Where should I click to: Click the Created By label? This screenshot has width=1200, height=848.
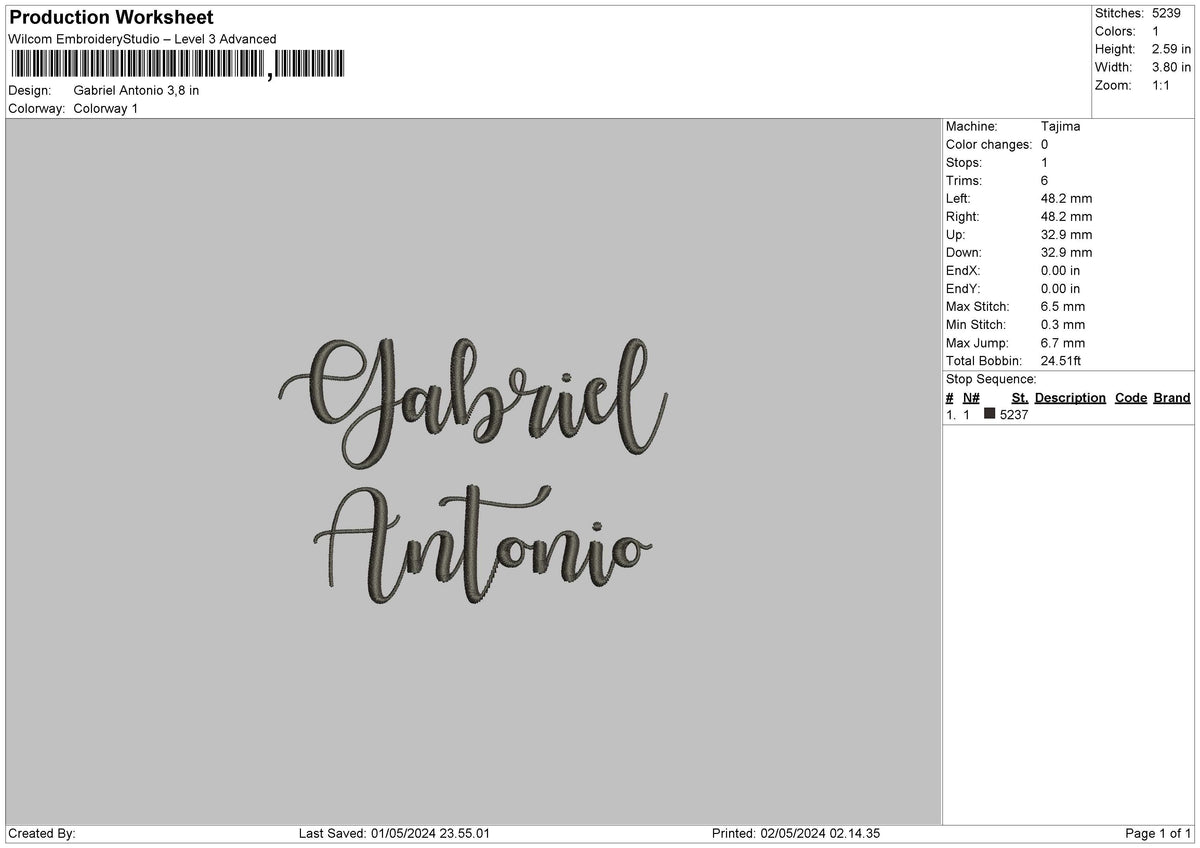point(42,833)
